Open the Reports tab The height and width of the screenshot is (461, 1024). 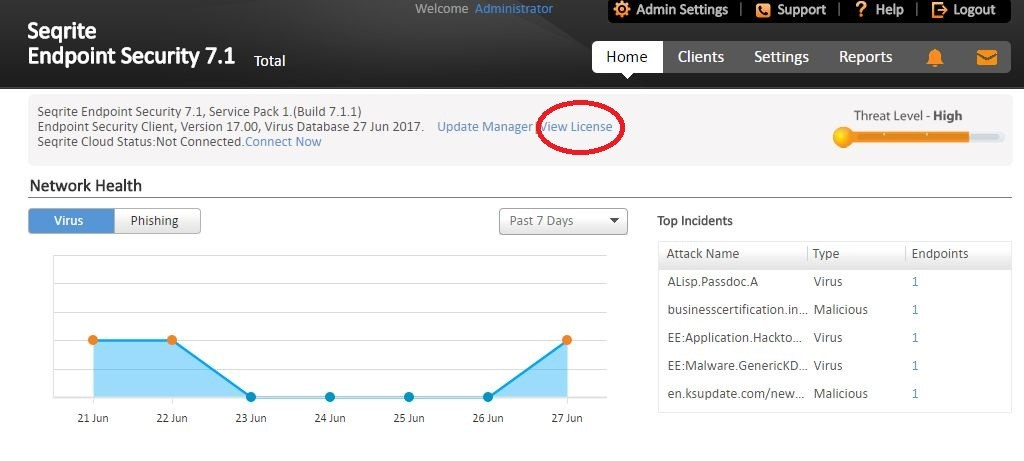coord(865,57)
